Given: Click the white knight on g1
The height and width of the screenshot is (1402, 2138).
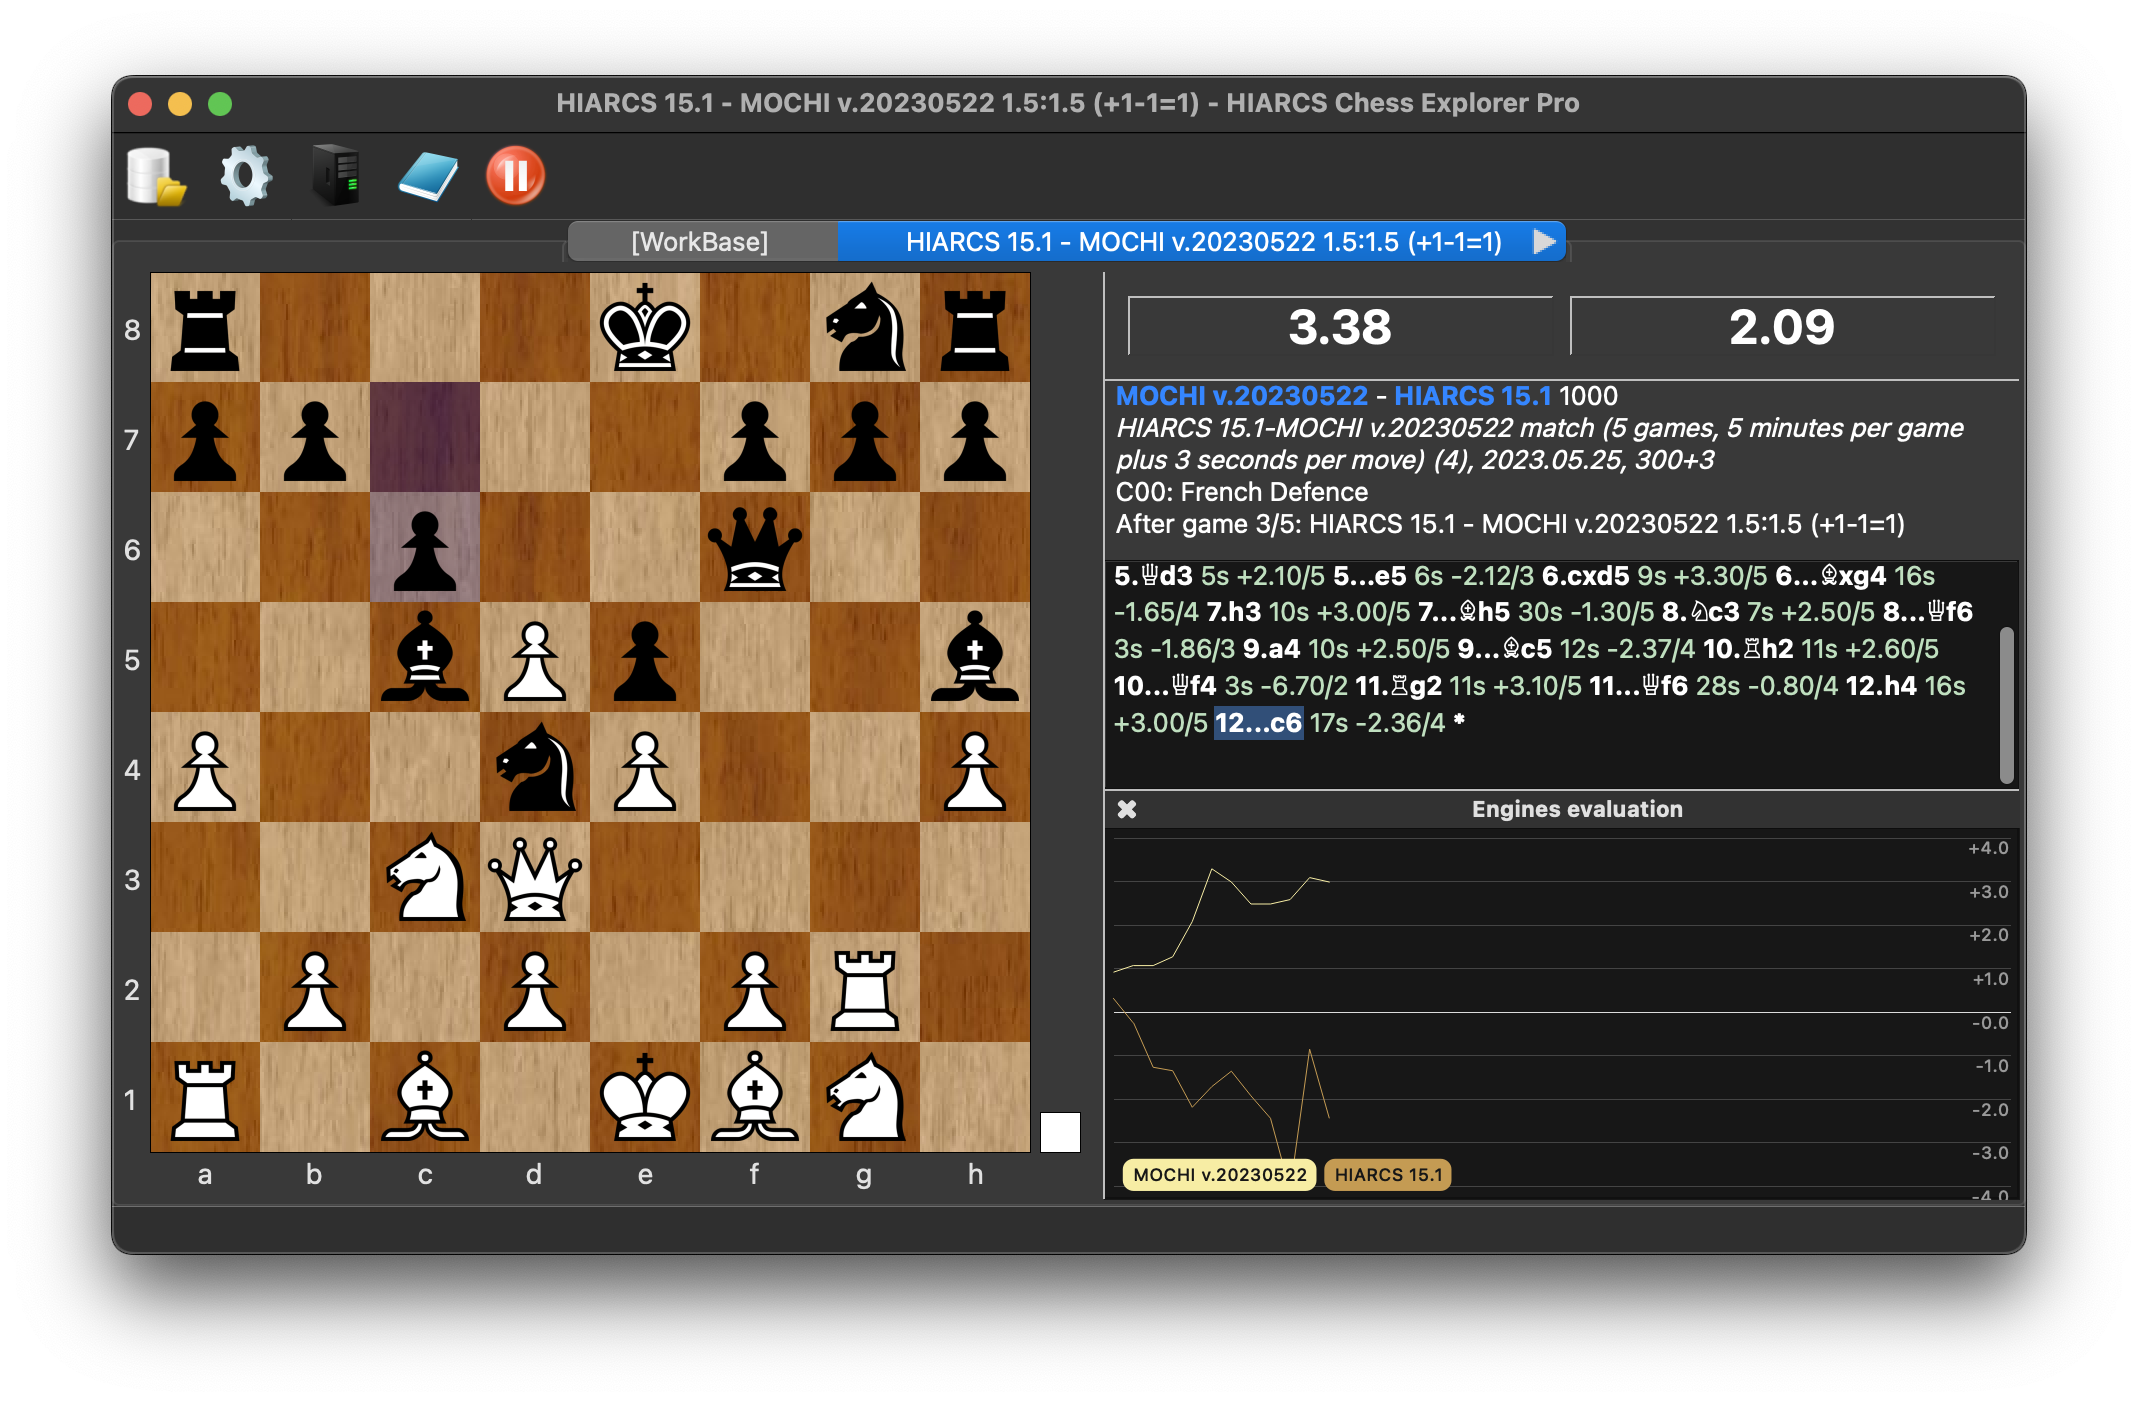Looking at the screenshot, I should (x=865, y=1098).
